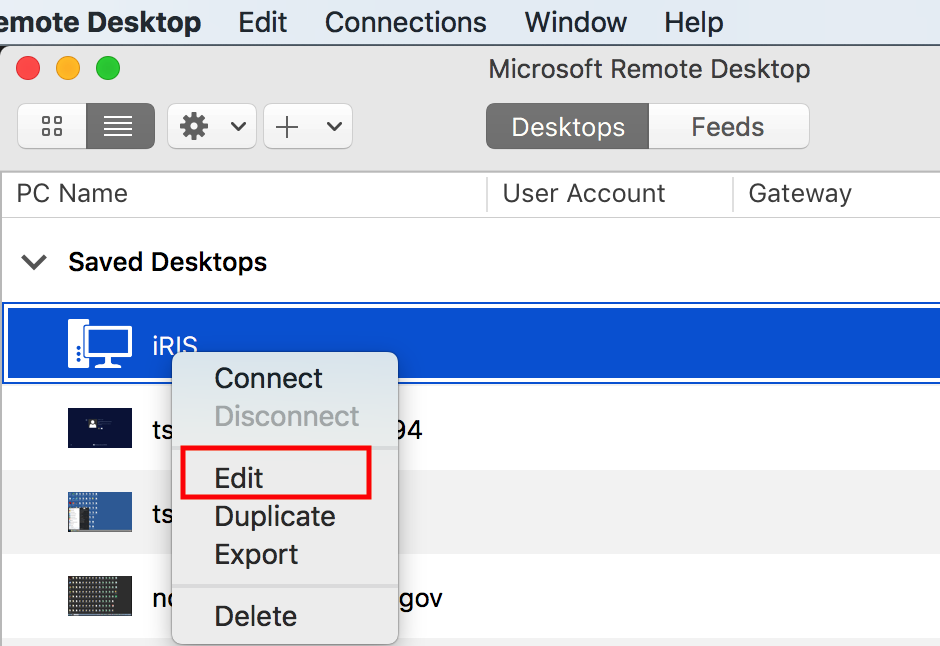
Task: Expand the gear settings dropdown arrow
Action: coord(239,126)
